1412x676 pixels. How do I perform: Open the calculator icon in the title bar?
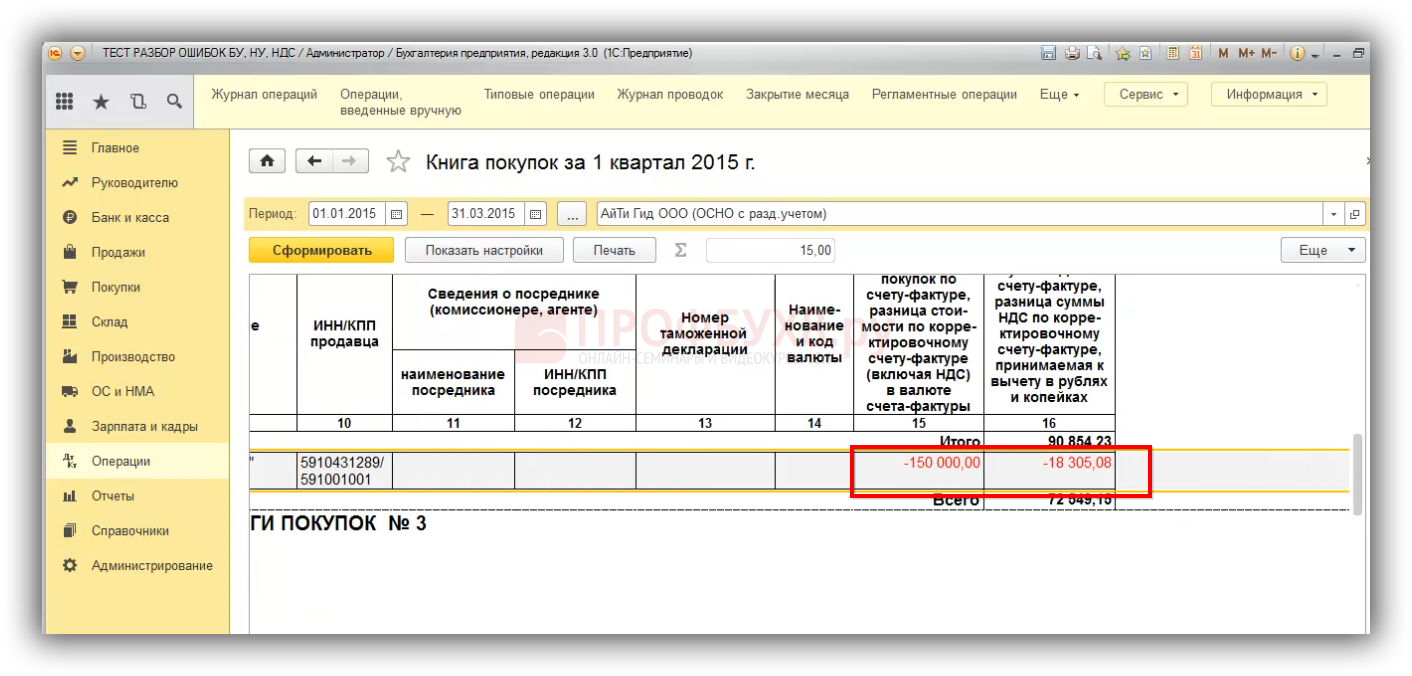(x=1172, y=54)
